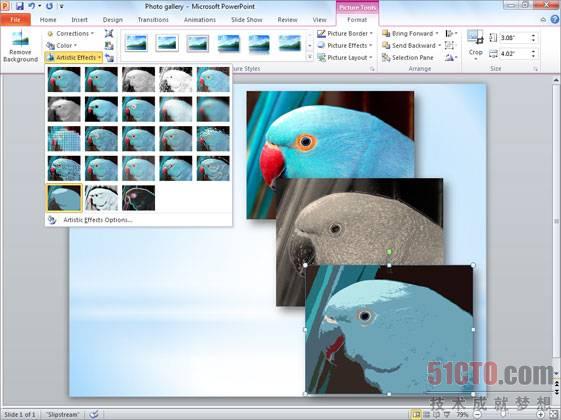Apply the Chalk Sketch artistic effect thumbnail
Screen dimensions: 561x420
[x=64, y=109]
